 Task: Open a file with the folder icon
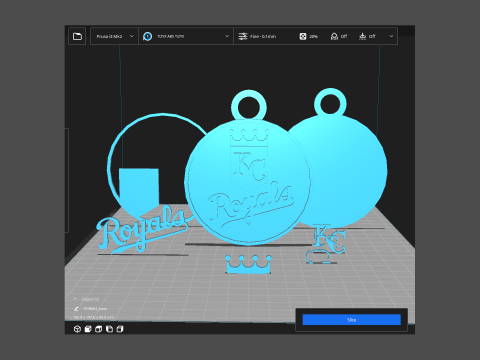tap(77, 36)
